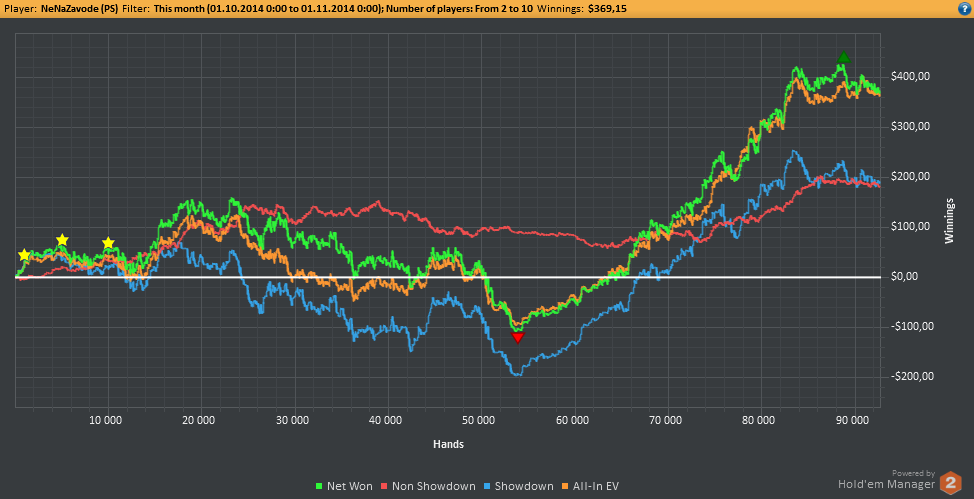Click the red Non Showdown color swatch
This screenshot has width=974, height=499.
coord(385,487)
